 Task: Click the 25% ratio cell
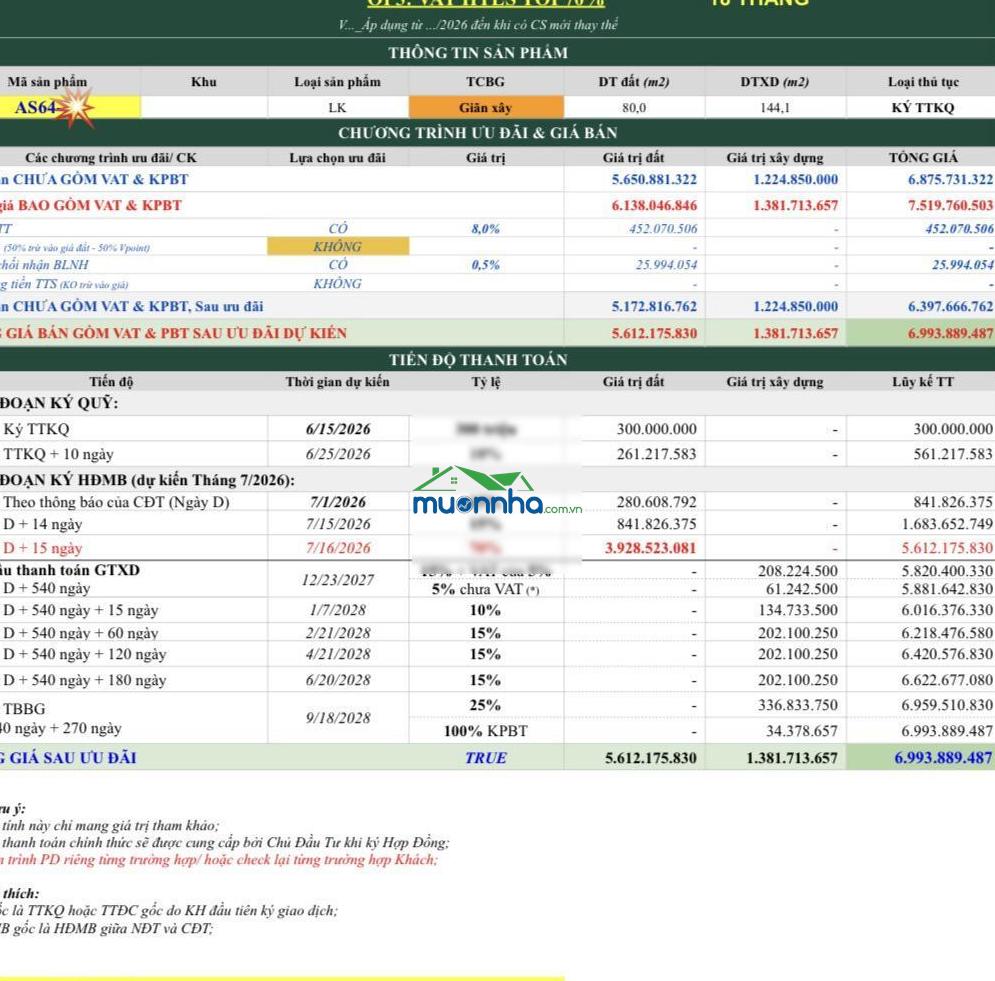pyautogui.click(x=485, y=706)
